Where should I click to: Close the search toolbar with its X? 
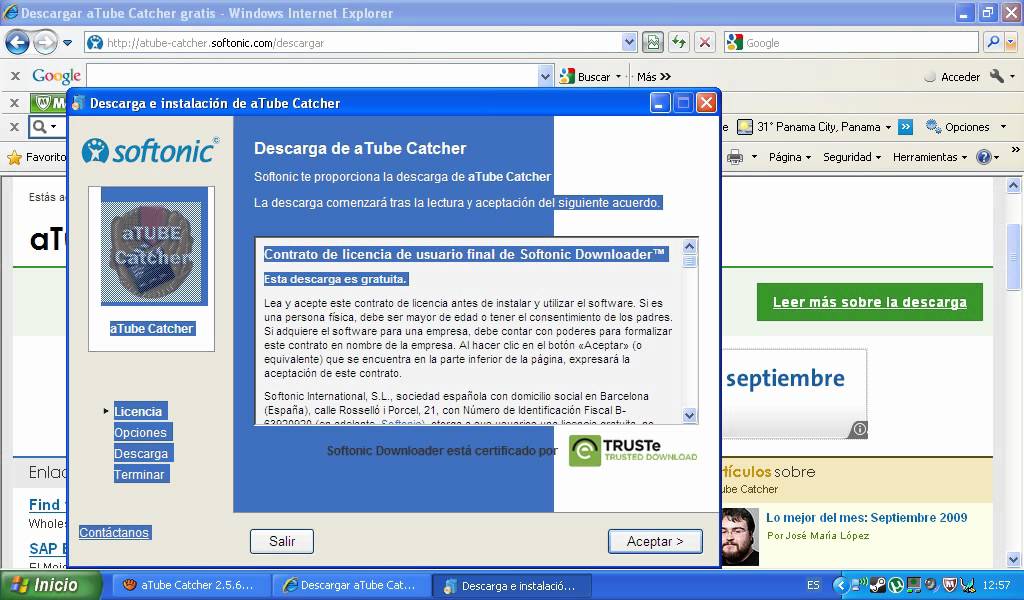tap(15, 126)
